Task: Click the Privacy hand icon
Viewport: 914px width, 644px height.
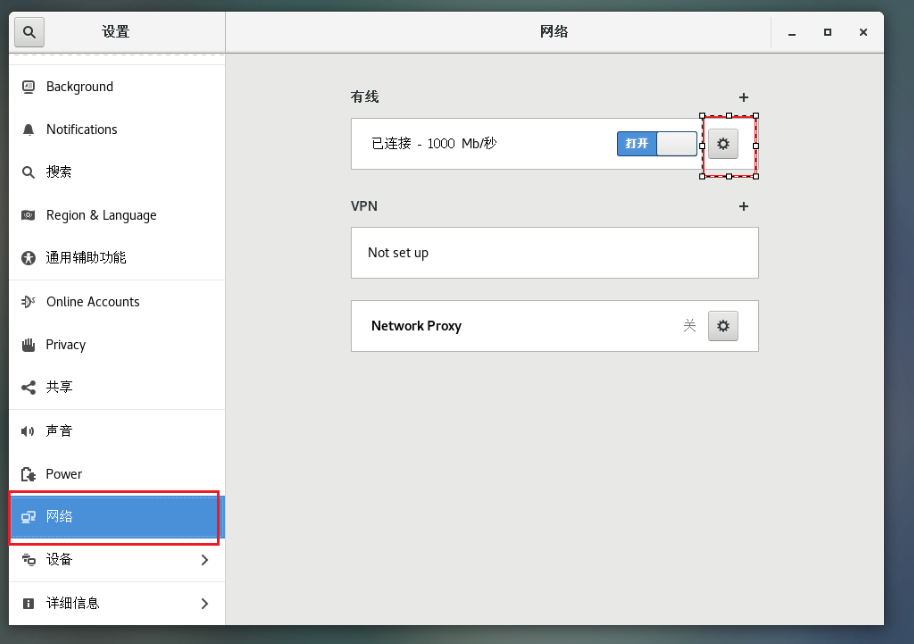Action: pos(28,344)
